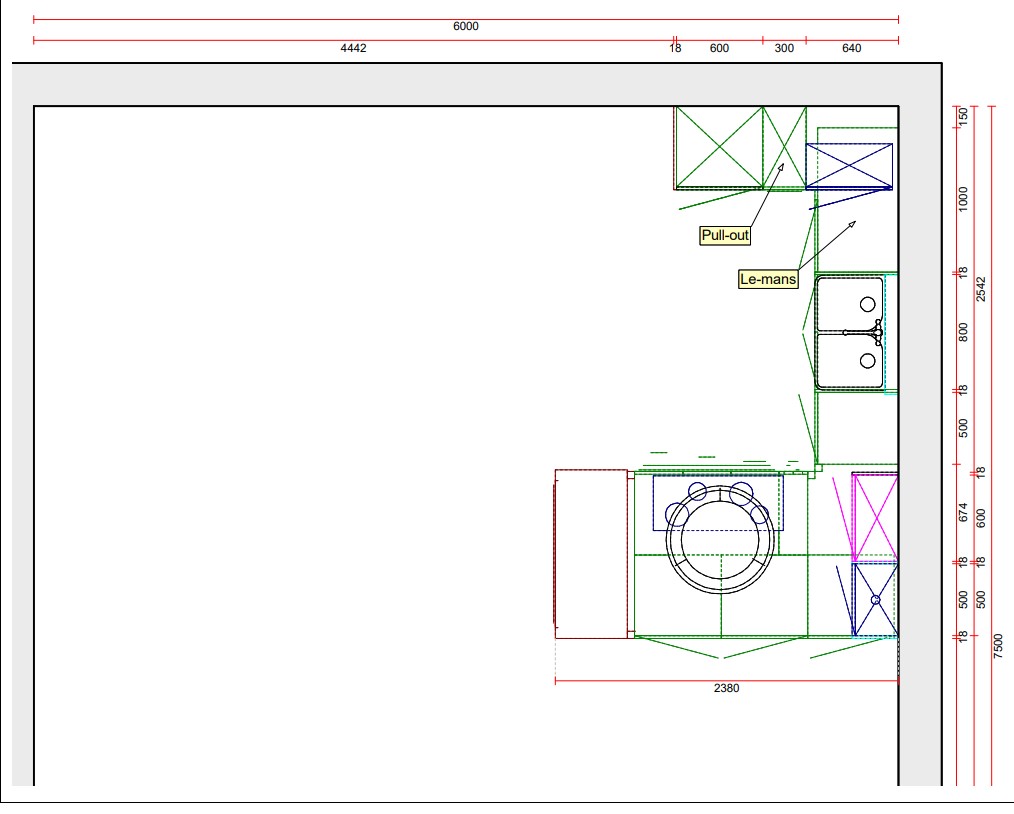This screenshot has width=1014, height=814.
Task: Select the 4442 dimension text
Action: click(x=354, y=48)
